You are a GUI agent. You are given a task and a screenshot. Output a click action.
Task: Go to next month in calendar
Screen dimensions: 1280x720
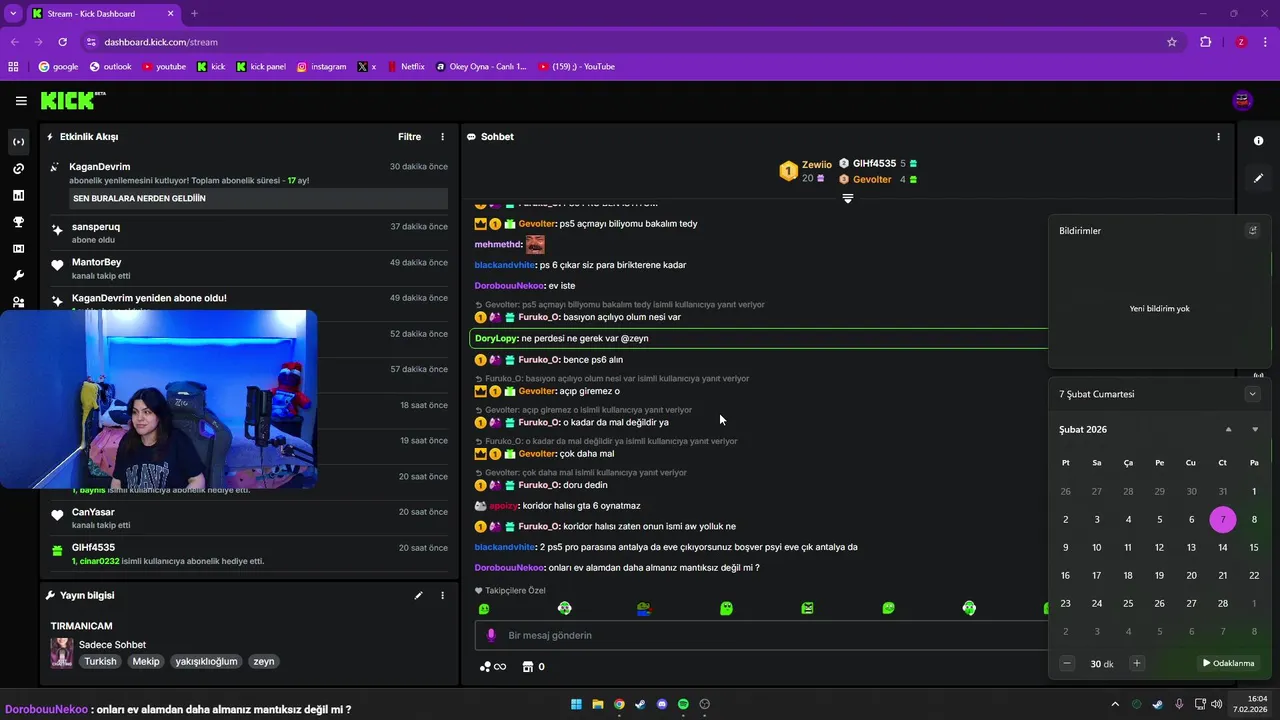click(x=1255, y=430)
